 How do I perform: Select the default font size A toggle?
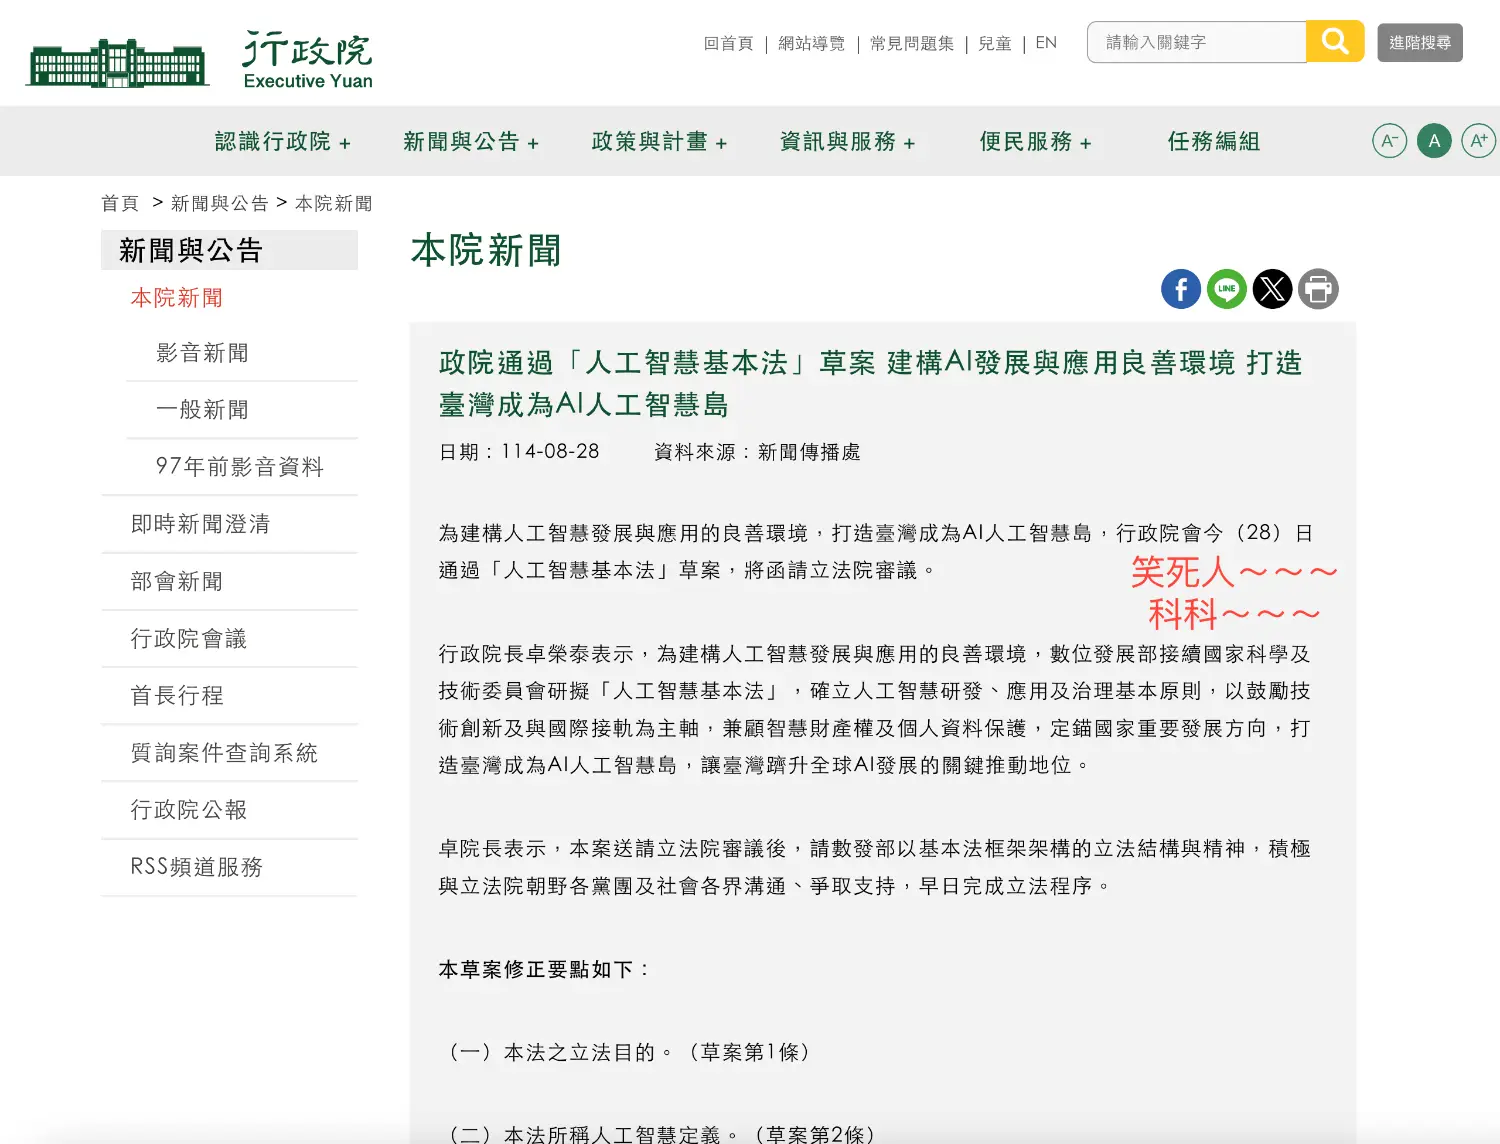click(1434, 141)
